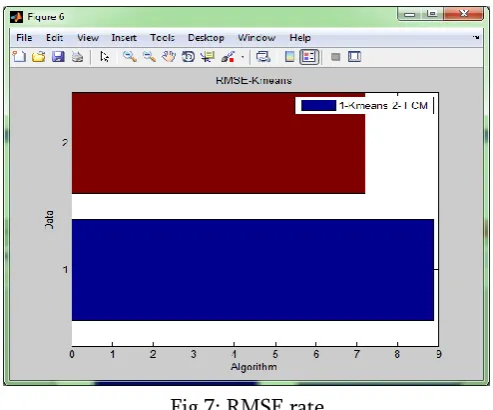Toggle the Insert Legend toolbar button
This screenshot has width=493, height=410.
tap(309, 57)
